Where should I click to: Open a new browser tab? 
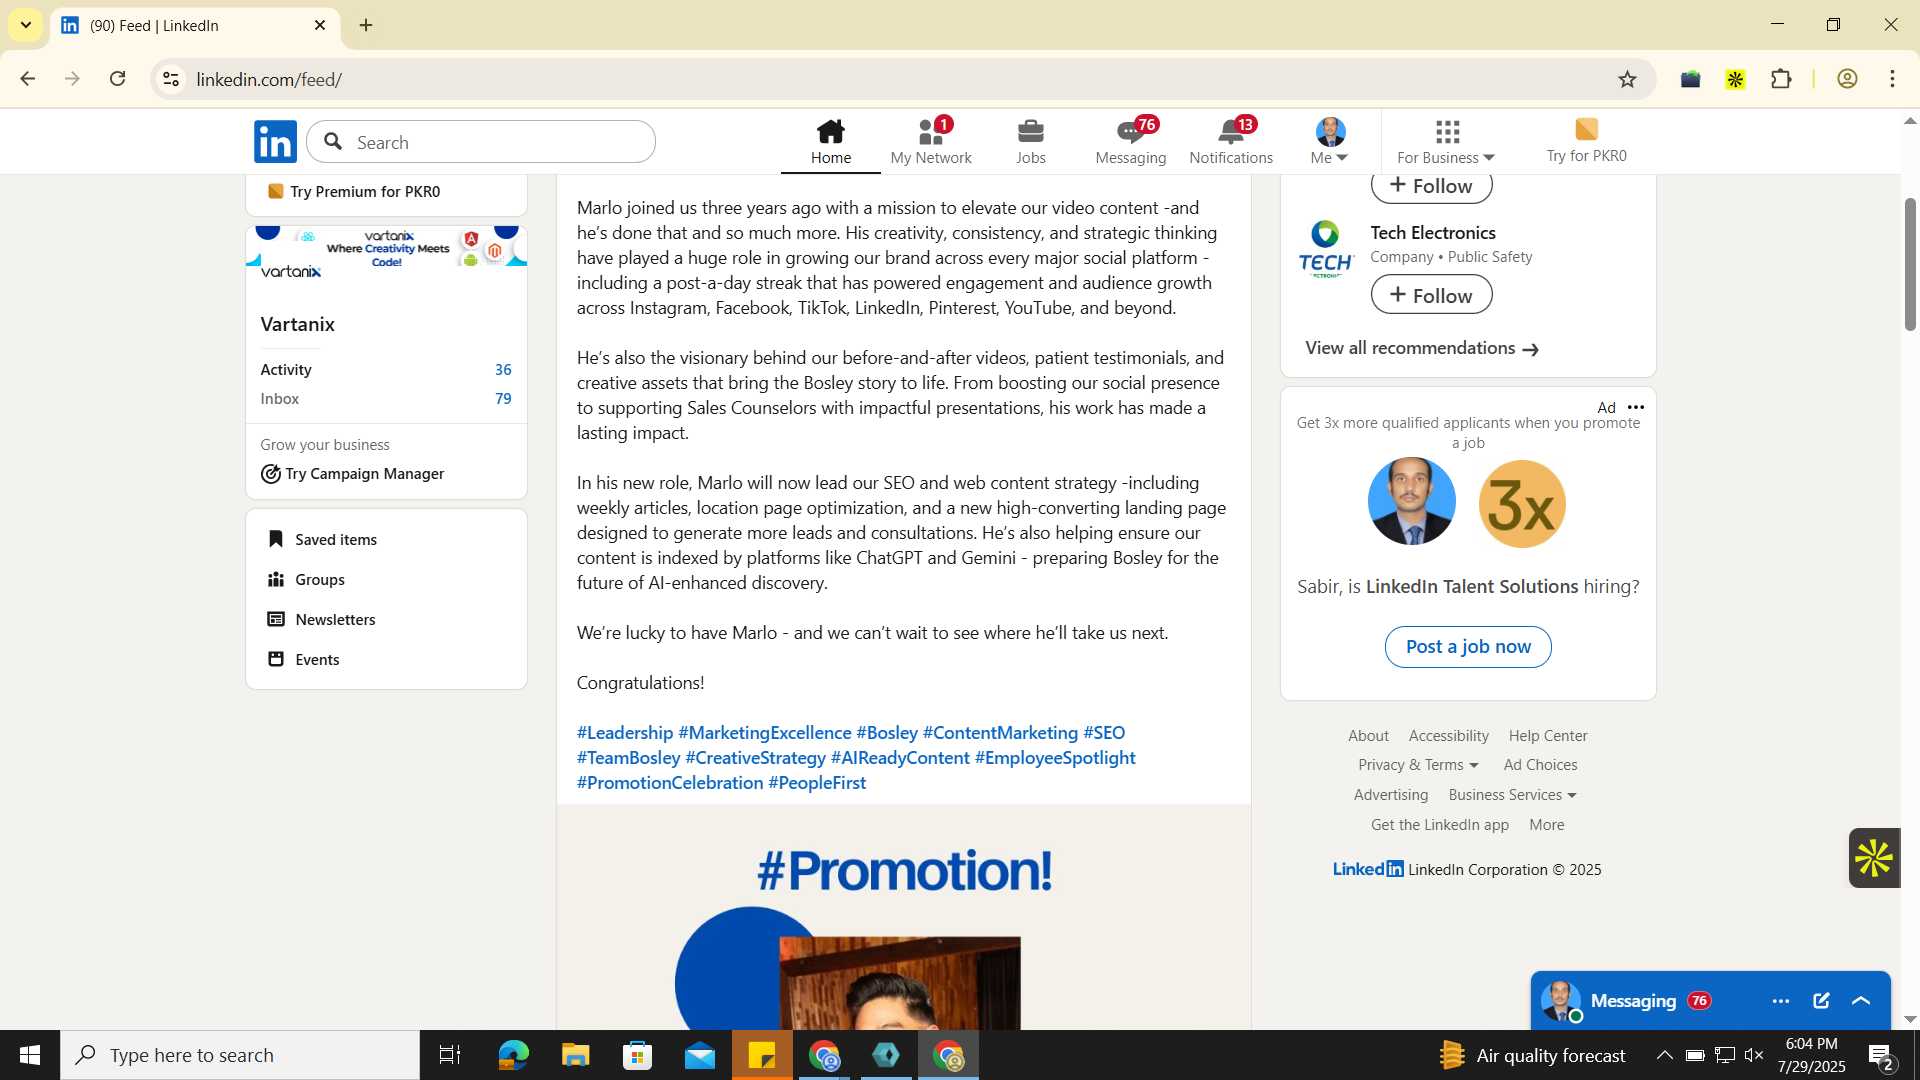tap(366, 25)
